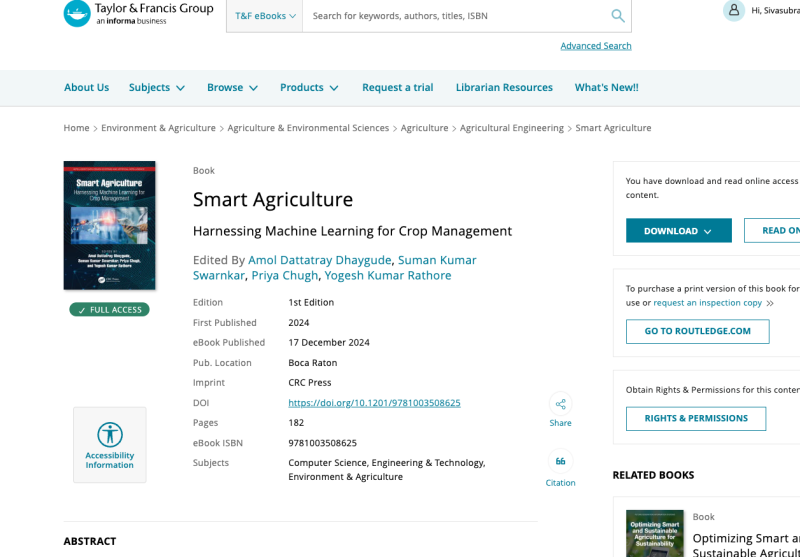Click the '182' pages value

coord(296,423)
